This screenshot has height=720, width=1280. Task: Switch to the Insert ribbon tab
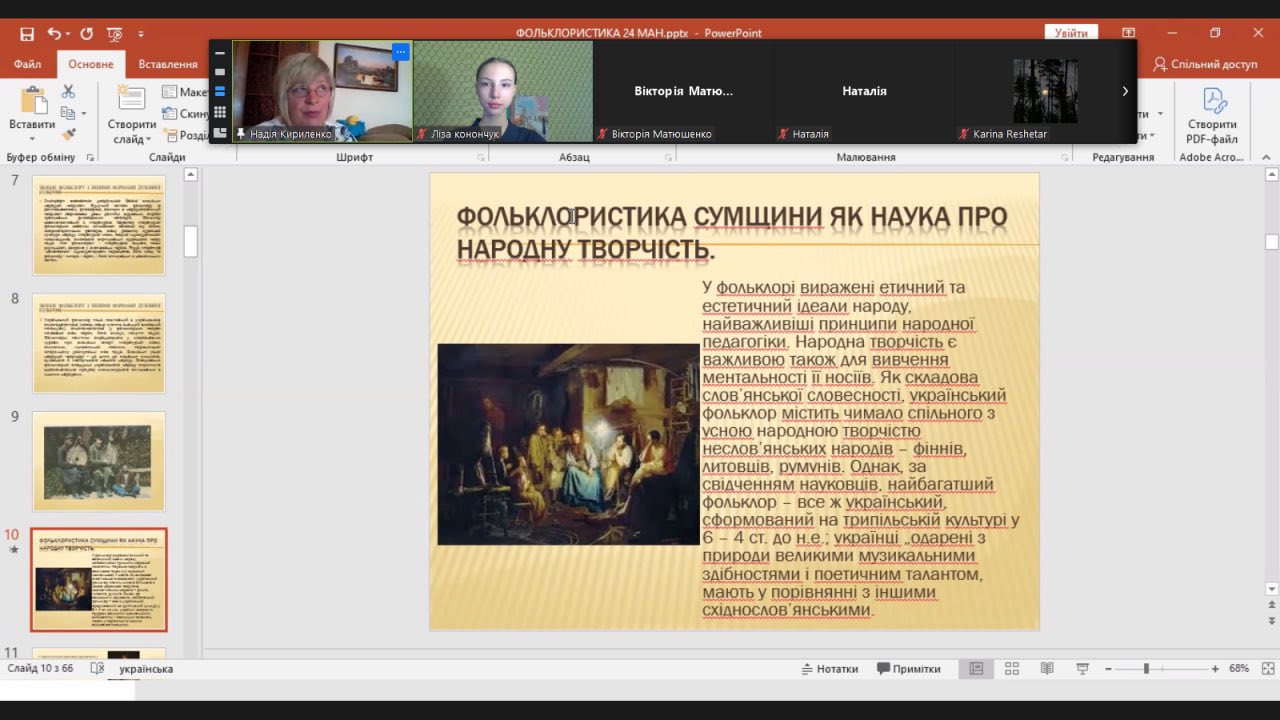coord(167,64)
